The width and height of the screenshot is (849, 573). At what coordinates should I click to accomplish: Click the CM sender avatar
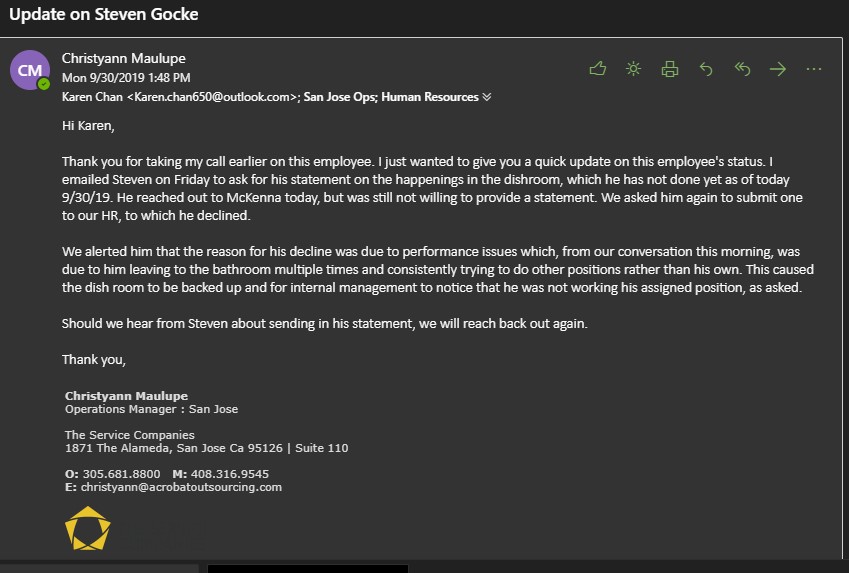[29, 70]
